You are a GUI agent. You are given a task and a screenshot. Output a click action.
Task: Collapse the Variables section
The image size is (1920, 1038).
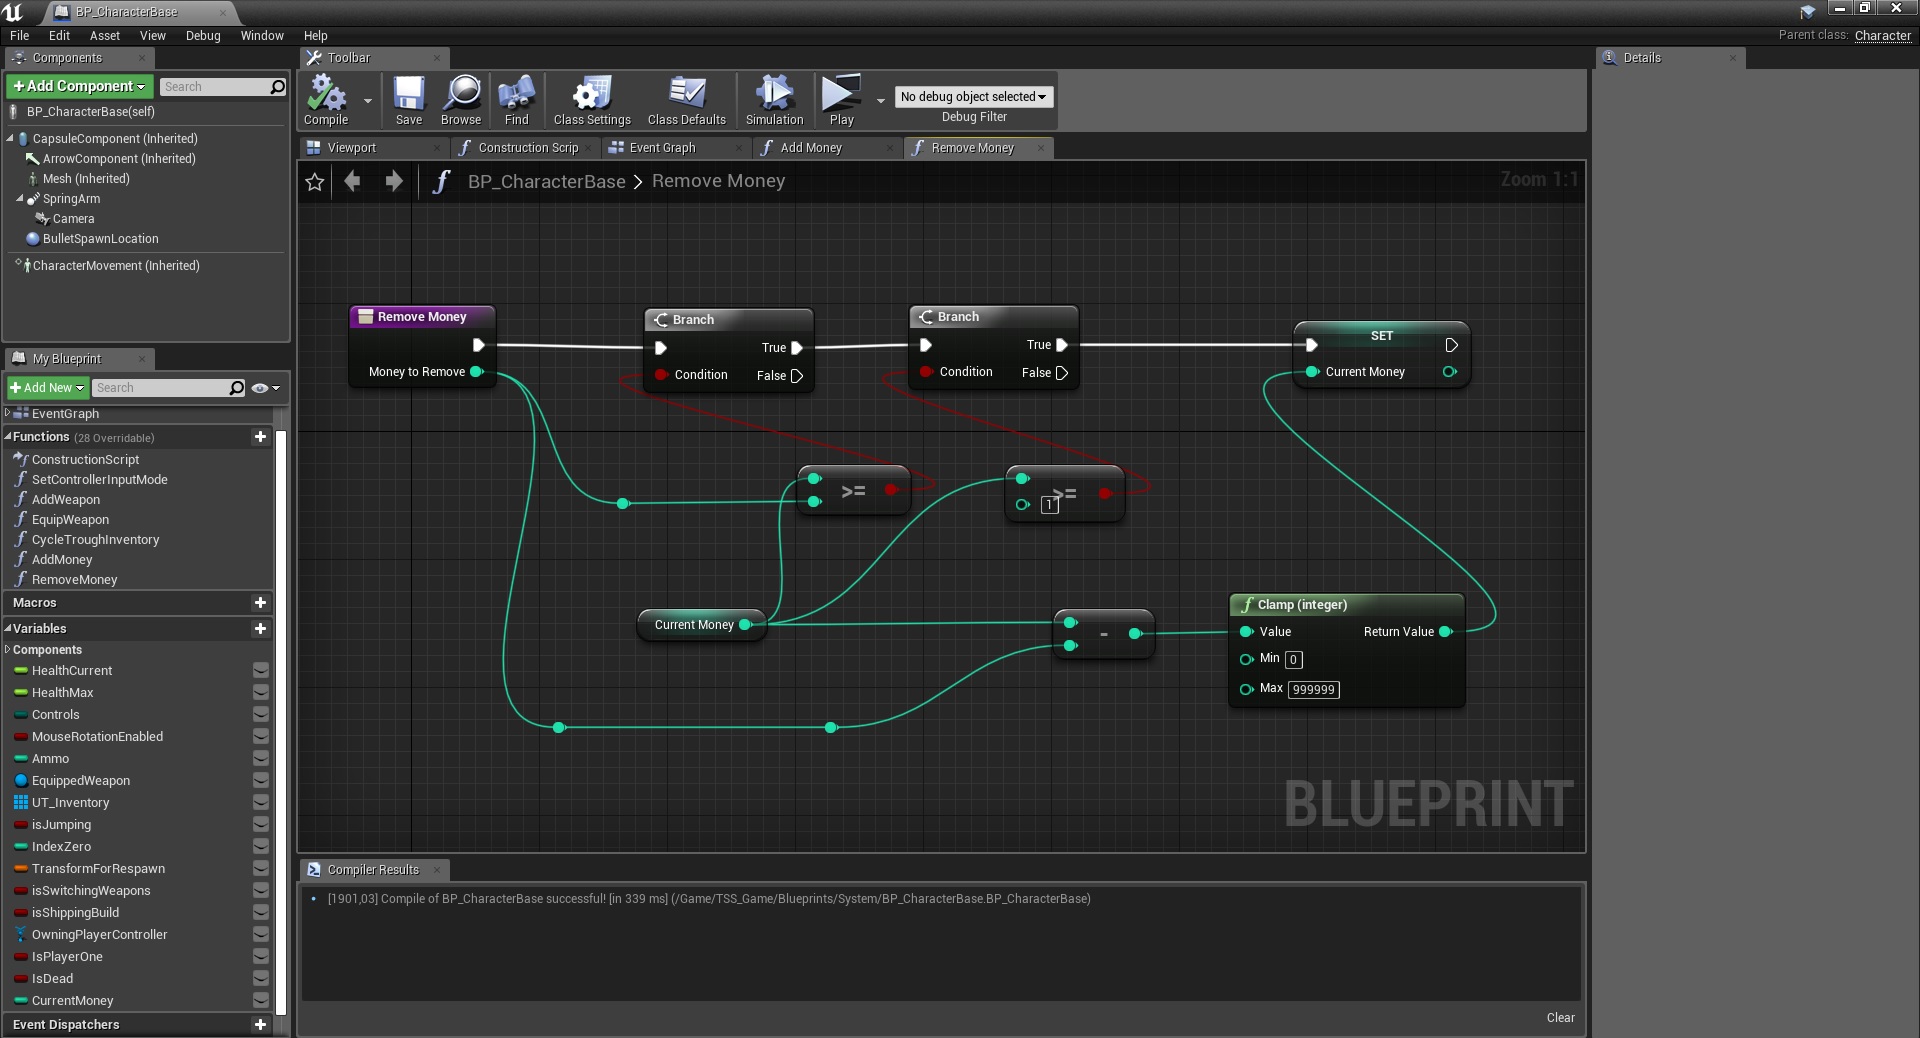[8, 629]
